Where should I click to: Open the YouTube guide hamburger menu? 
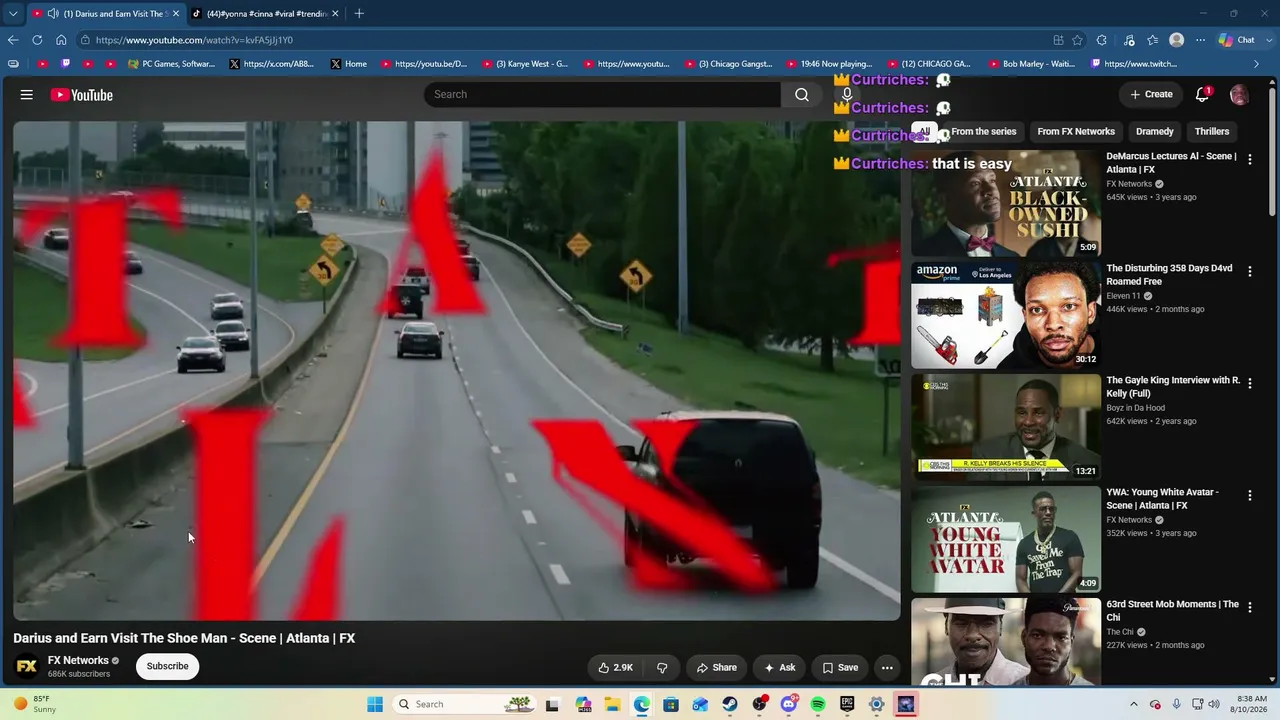tap(27, 95)
